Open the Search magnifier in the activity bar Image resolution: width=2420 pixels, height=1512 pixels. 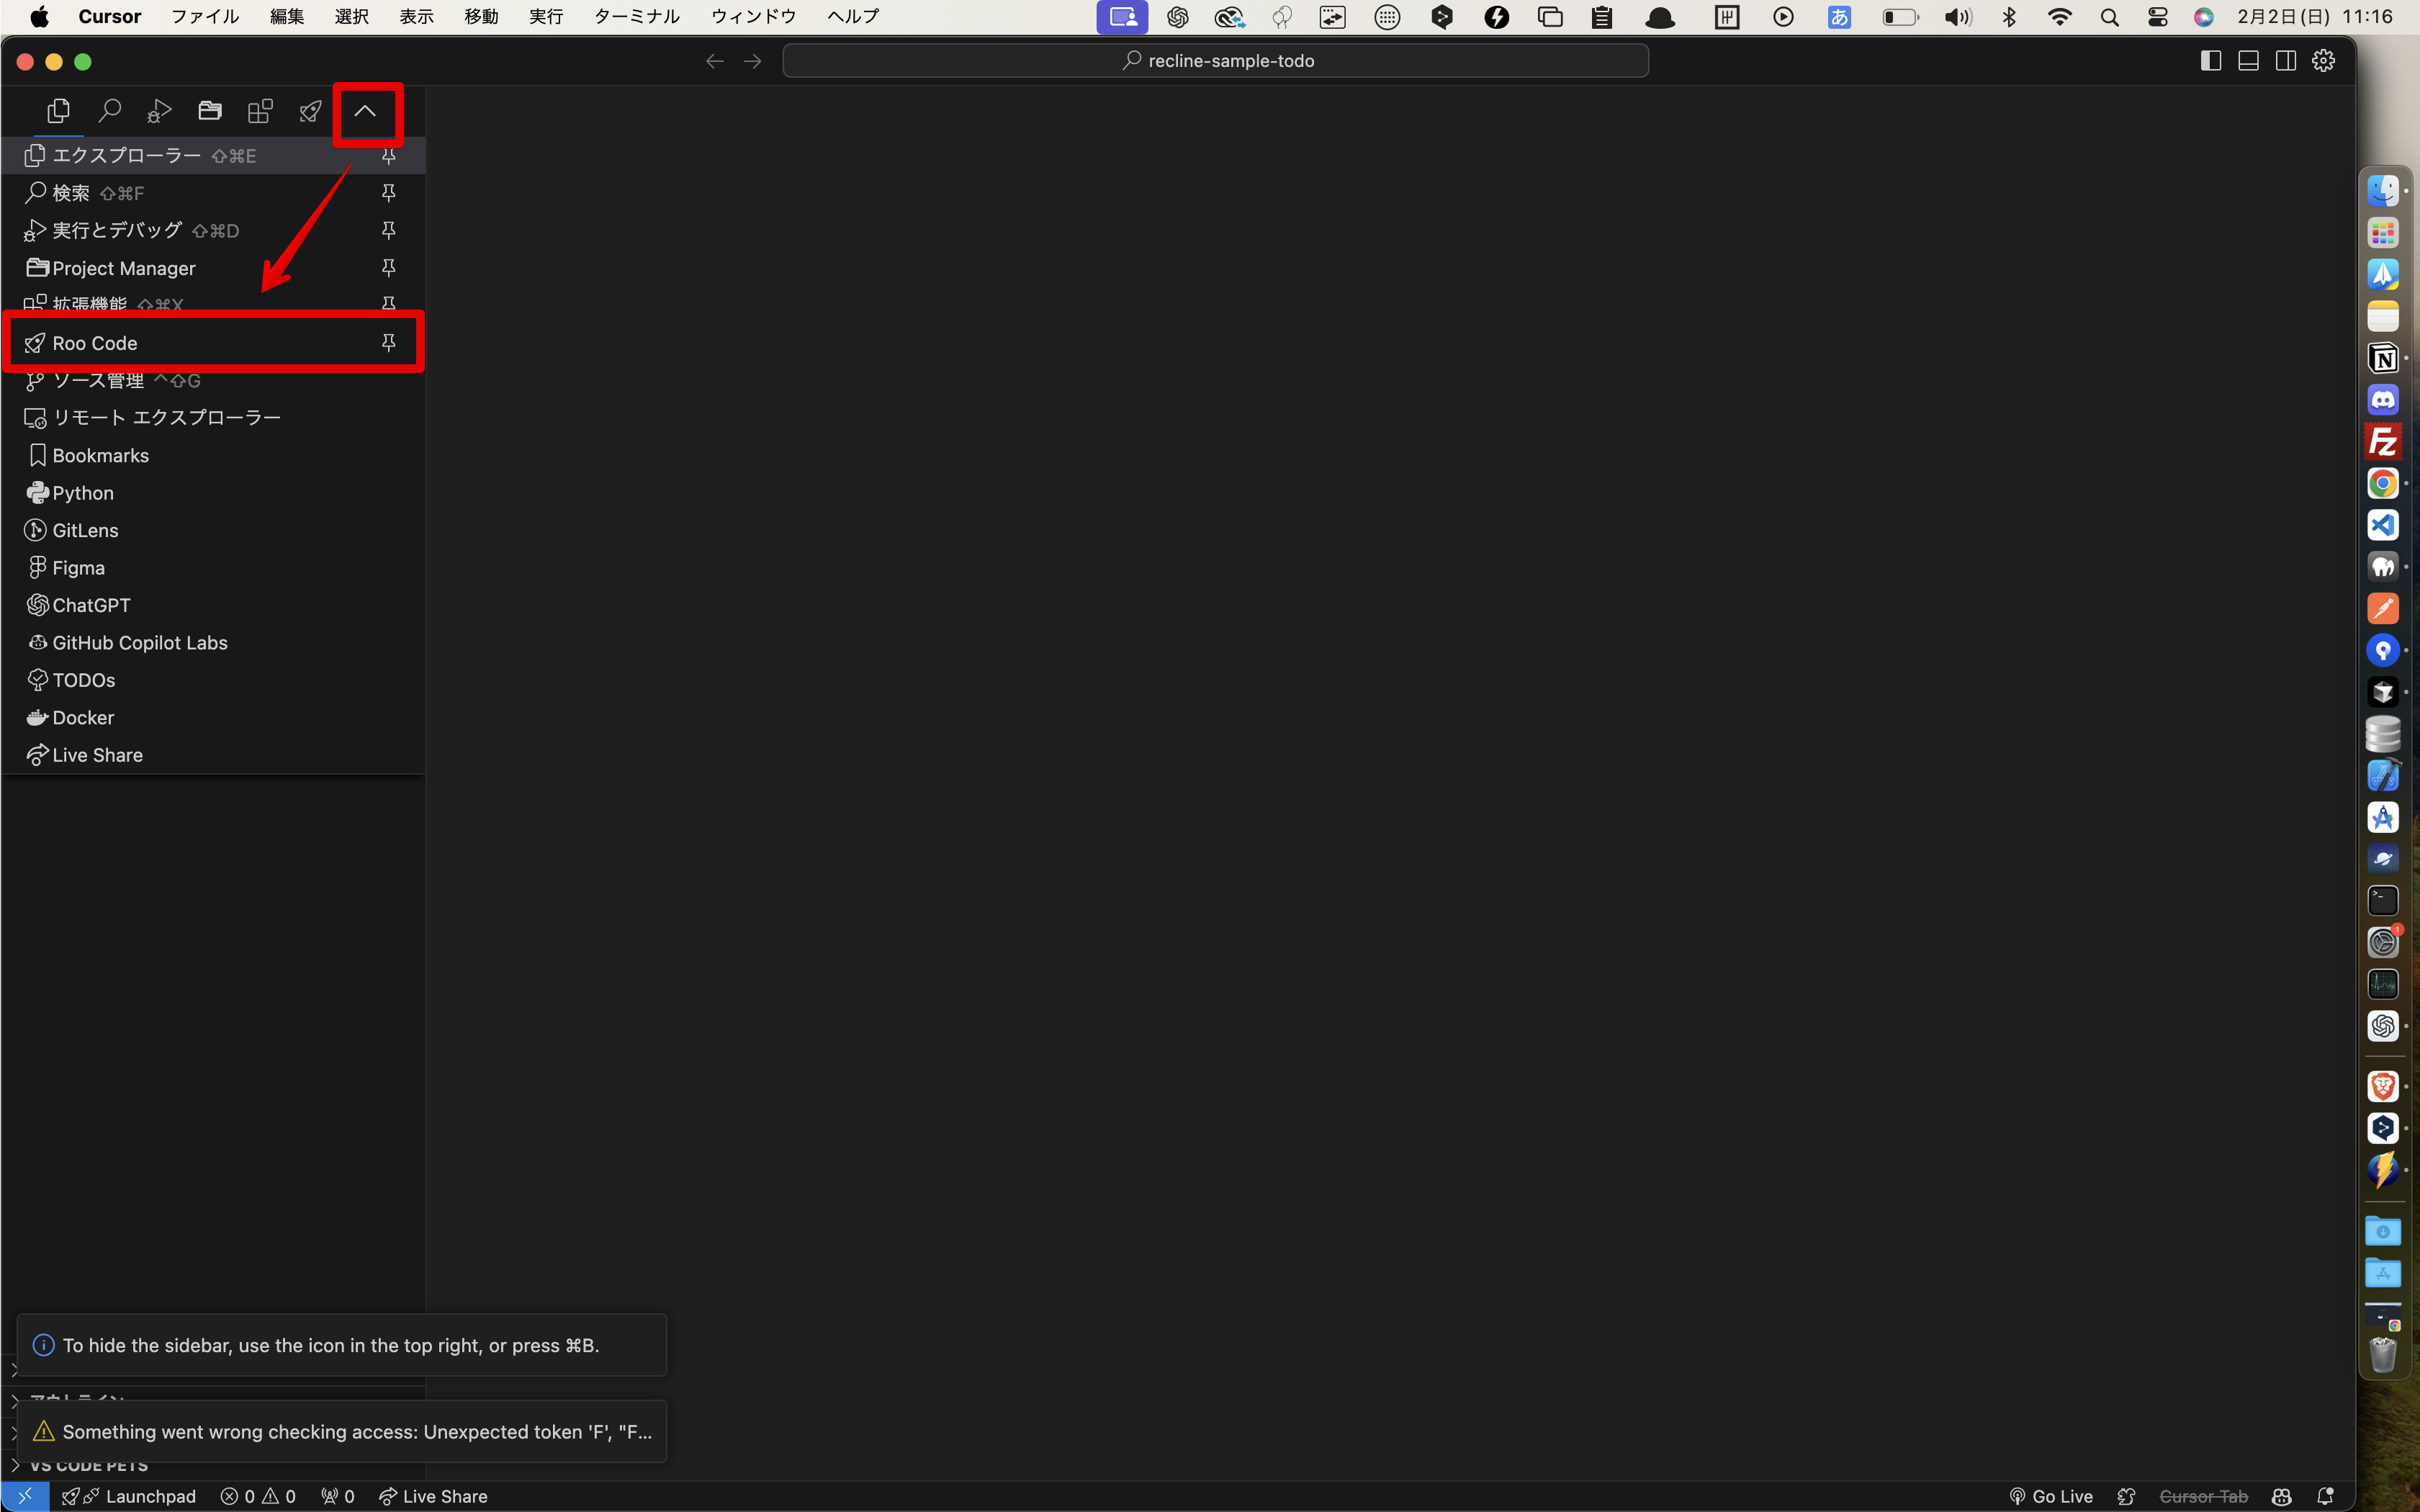pyautogui.click(x=109, y=111)
